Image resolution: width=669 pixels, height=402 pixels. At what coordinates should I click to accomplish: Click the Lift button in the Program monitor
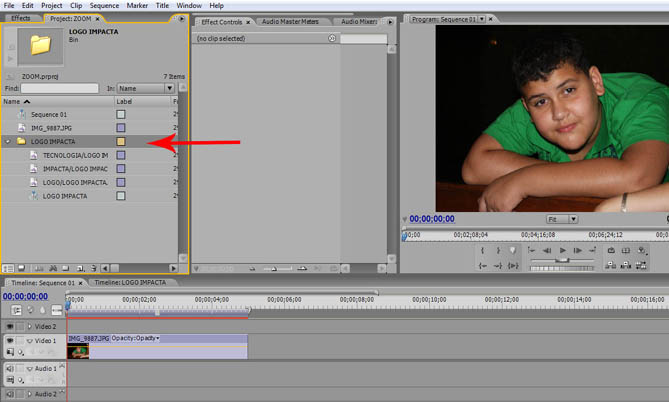[x=610, y=264]
